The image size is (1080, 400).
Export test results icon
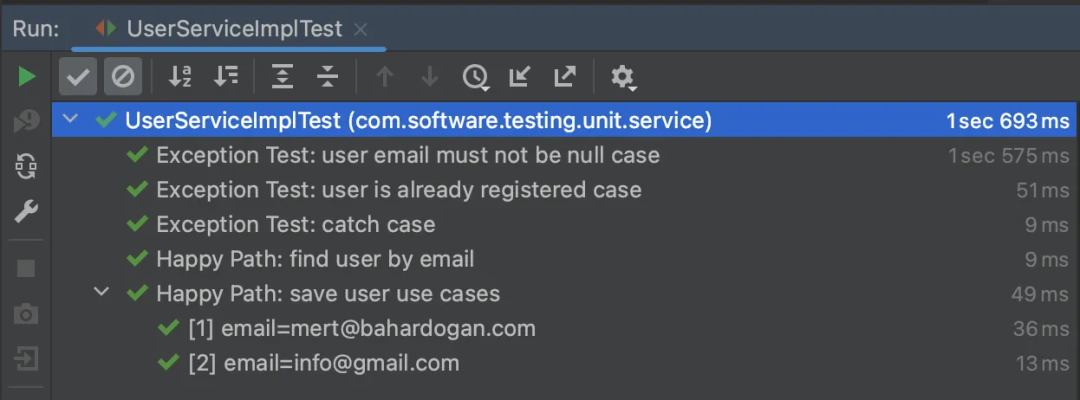tap(565, 76)
